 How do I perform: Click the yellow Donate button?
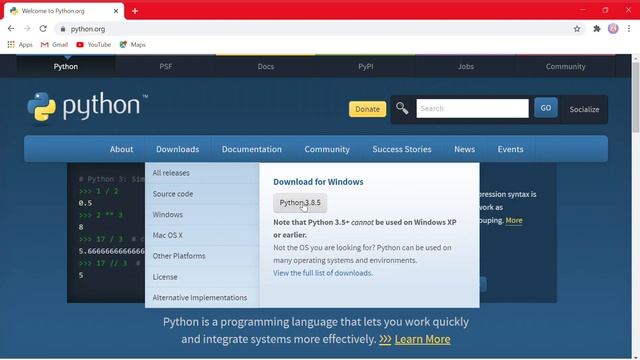pos(367,109)
